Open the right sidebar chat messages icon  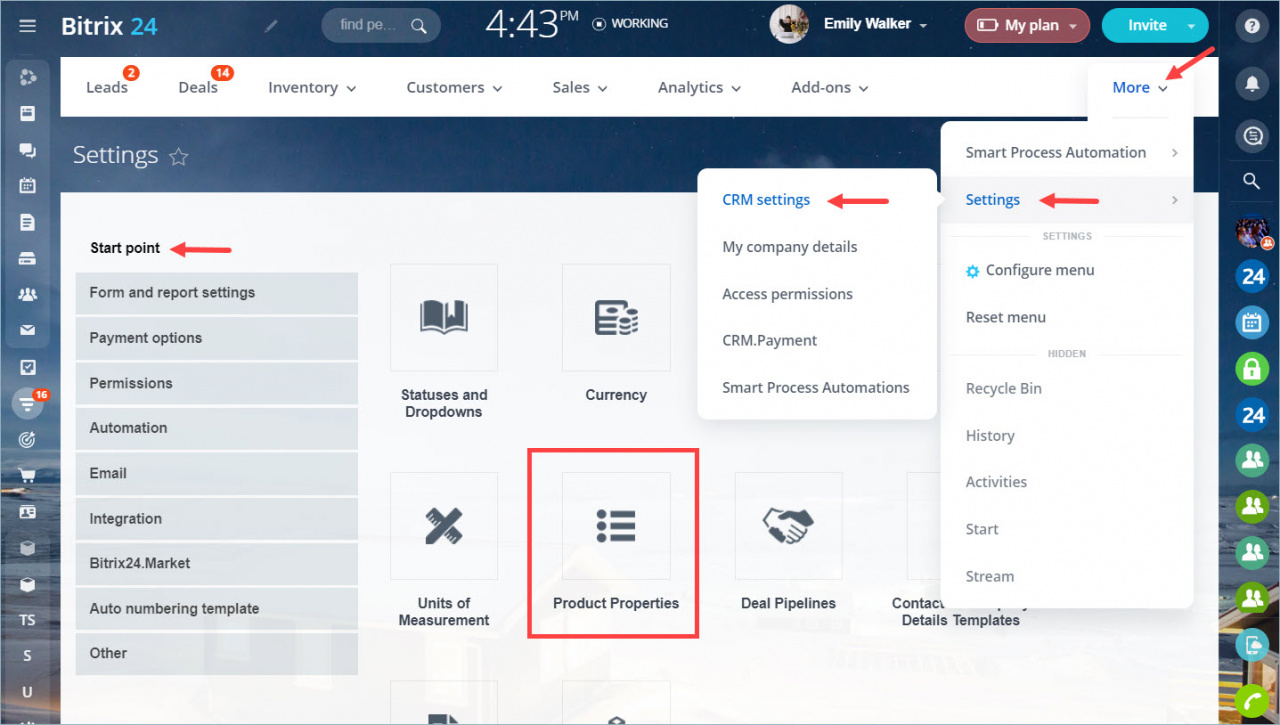(1252, 136)
